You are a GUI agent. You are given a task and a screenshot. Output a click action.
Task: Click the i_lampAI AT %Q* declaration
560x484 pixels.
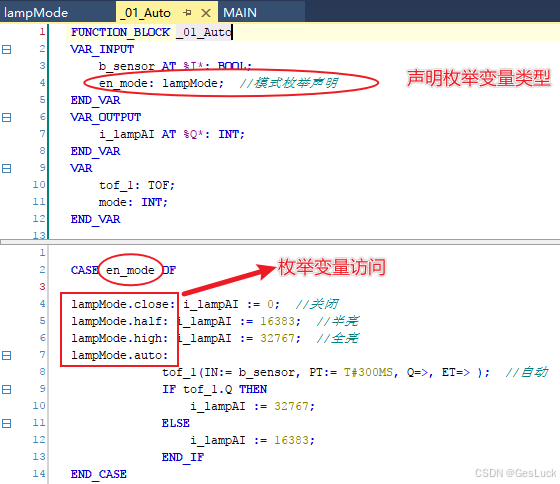[x=172, y=134]
